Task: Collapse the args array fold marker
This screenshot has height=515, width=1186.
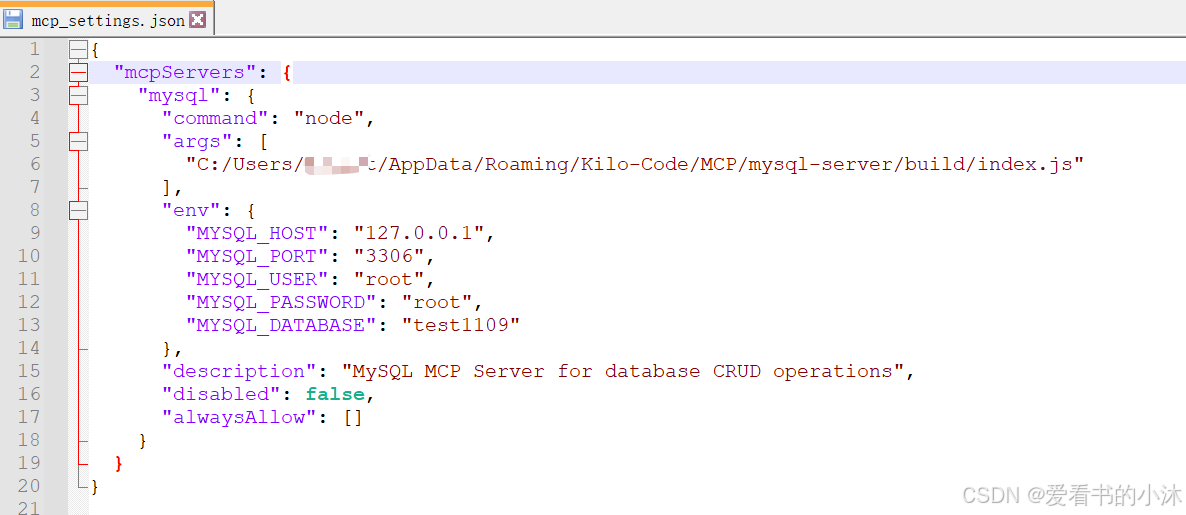Action: [x=79, y=141]
